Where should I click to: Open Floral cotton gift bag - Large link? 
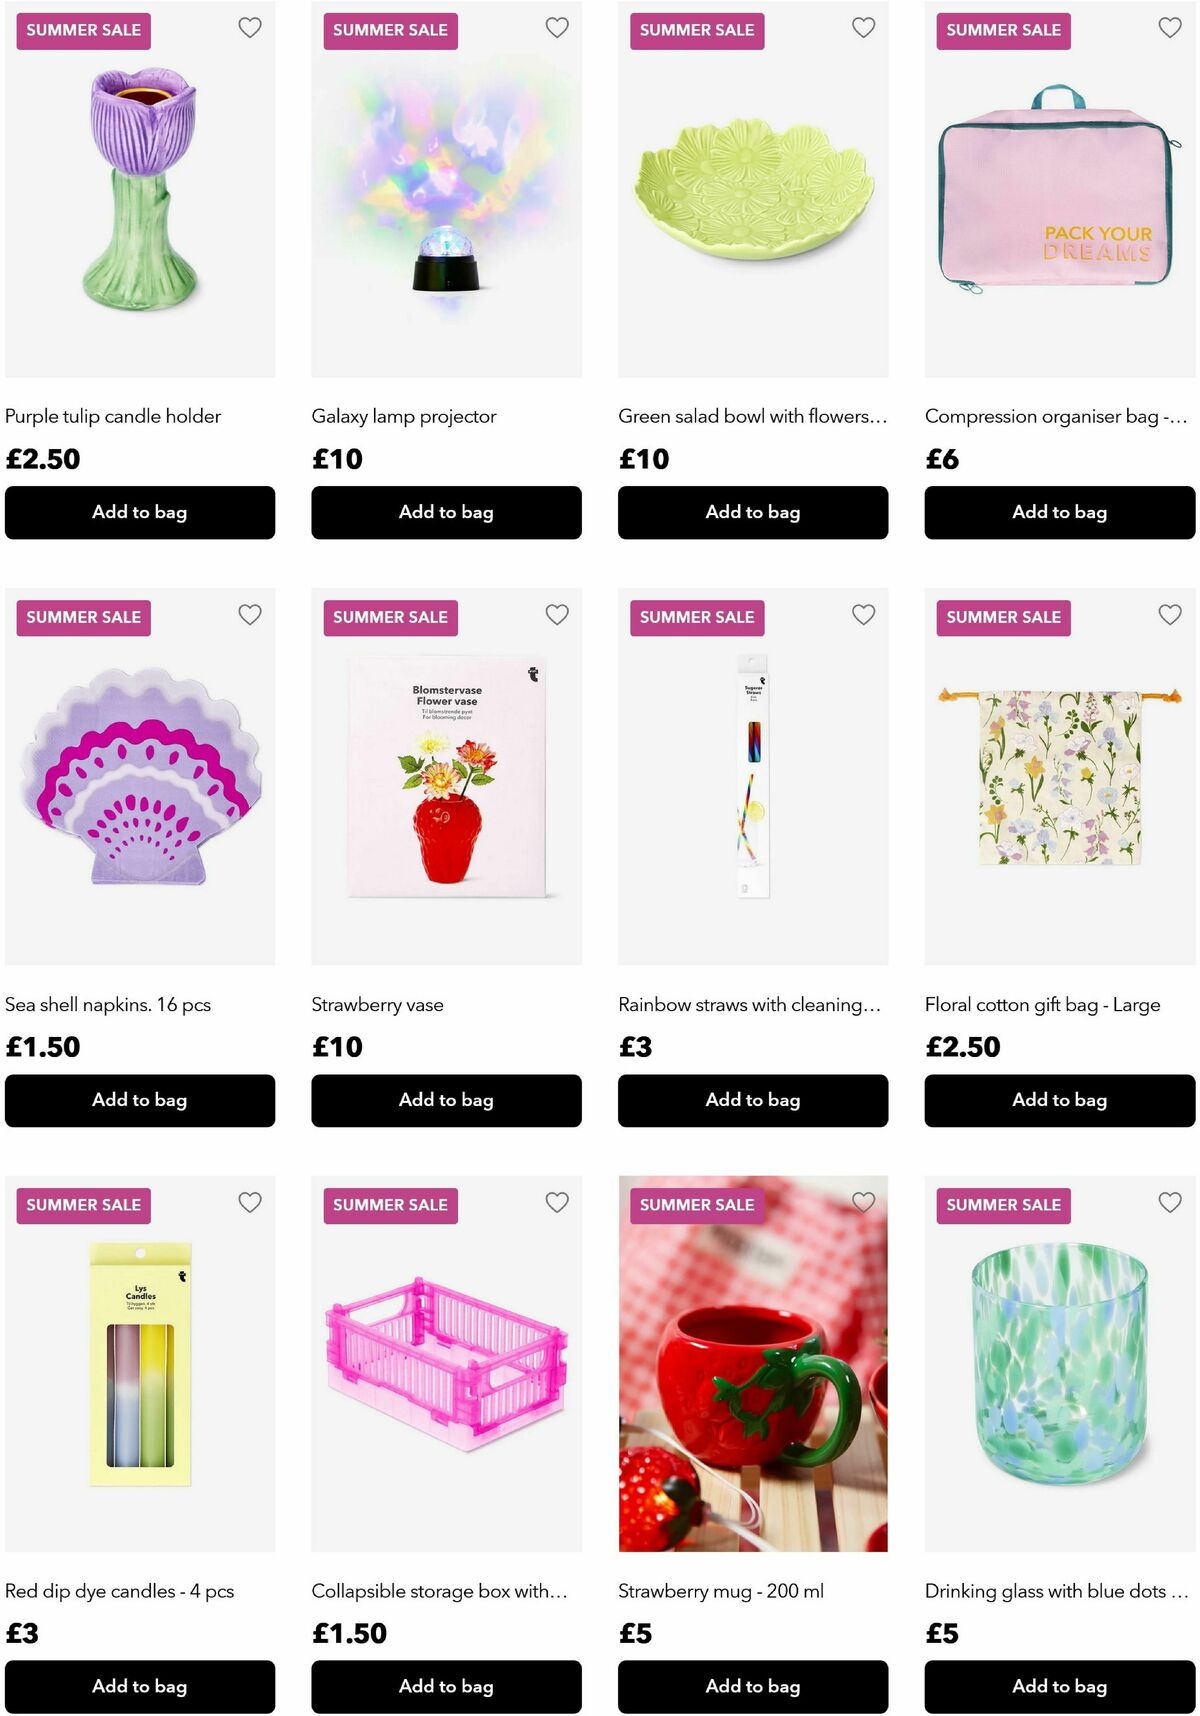(x=1042, y=1004)
